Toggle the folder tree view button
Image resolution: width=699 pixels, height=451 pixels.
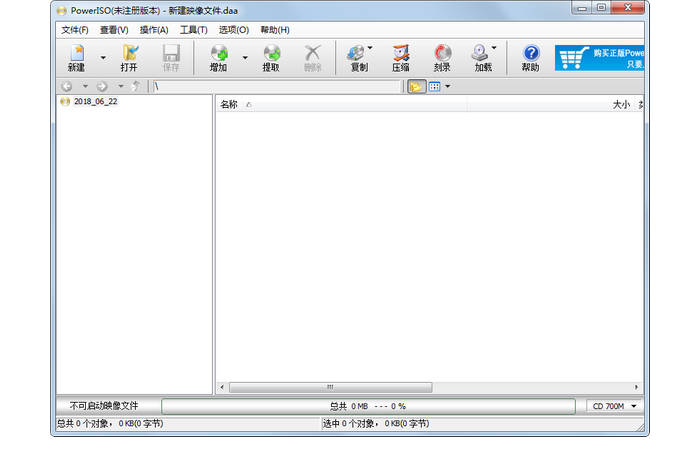click(416, 87)
